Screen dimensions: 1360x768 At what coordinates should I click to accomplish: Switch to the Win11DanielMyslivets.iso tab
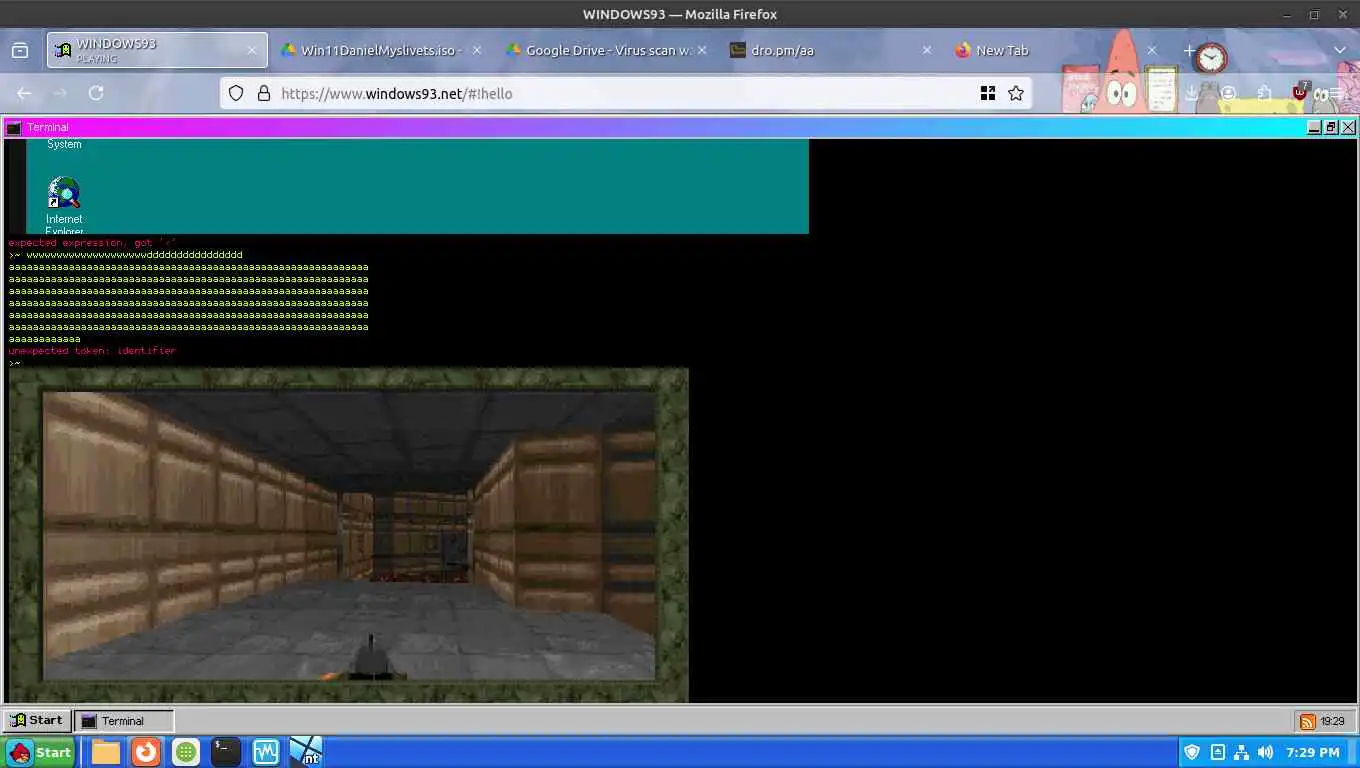pos(380,50)
